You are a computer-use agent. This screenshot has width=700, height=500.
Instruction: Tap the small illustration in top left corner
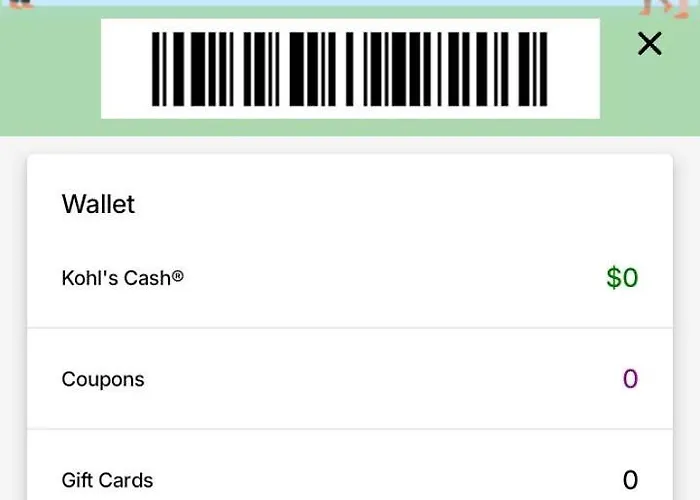(21, 4)
